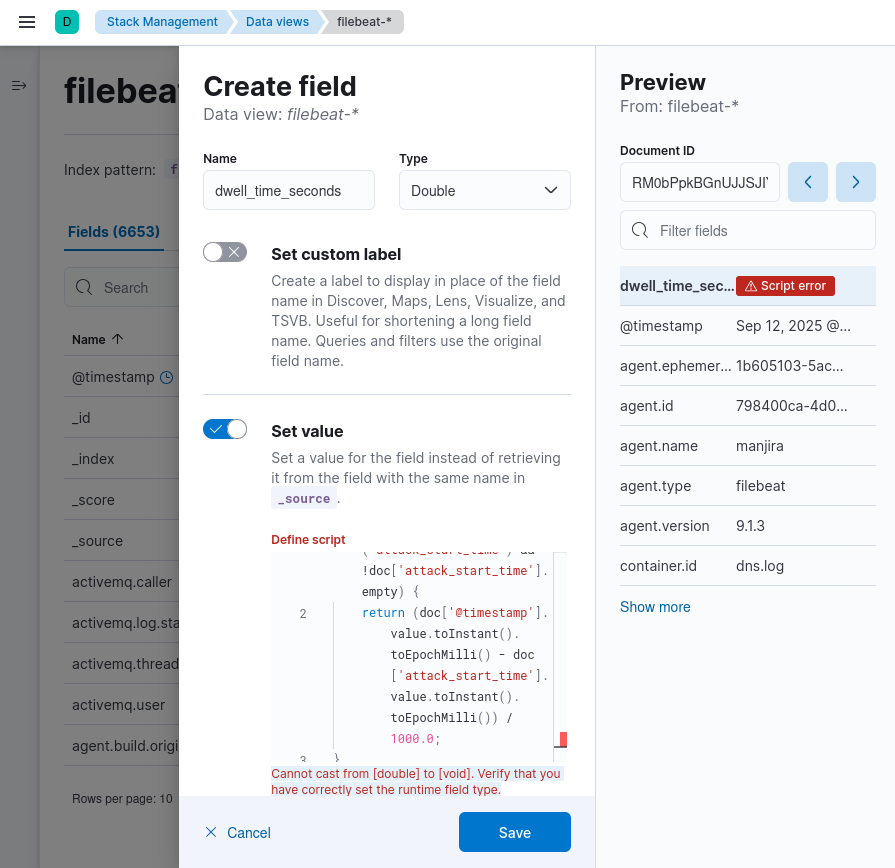
Task: Go to Data views breadcrumb
Action: coord(277,22)
